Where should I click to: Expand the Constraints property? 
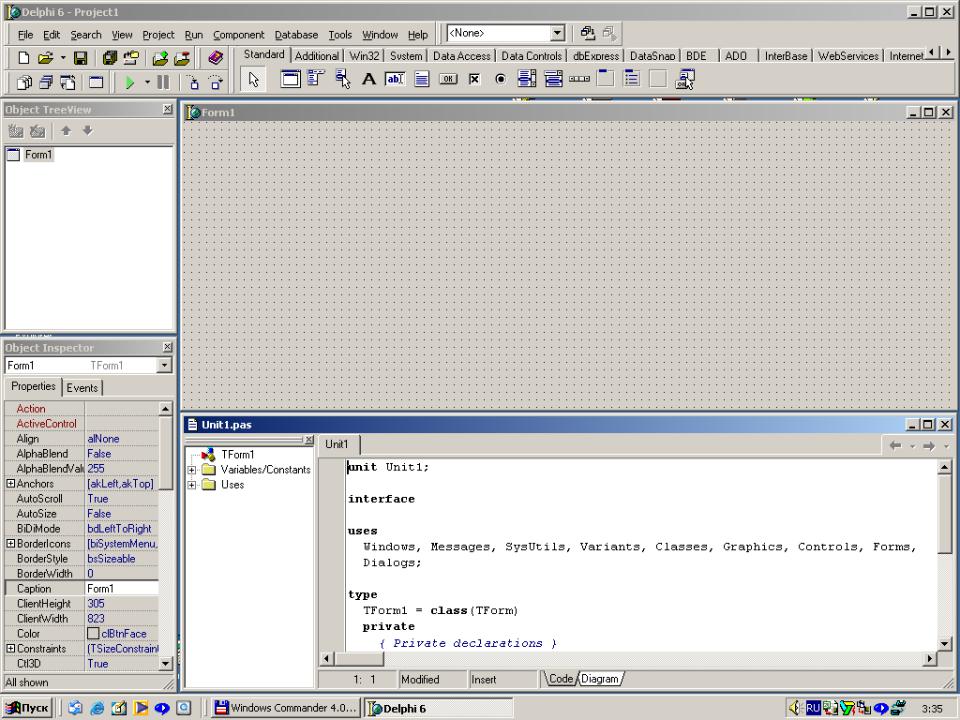[x=10, y=648]
